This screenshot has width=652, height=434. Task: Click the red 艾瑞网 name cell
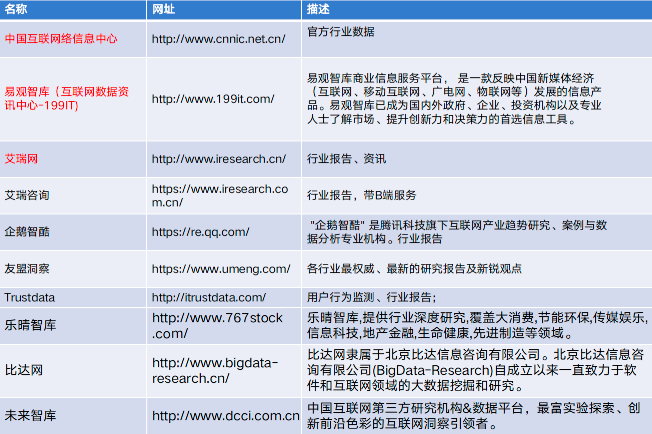24,159
